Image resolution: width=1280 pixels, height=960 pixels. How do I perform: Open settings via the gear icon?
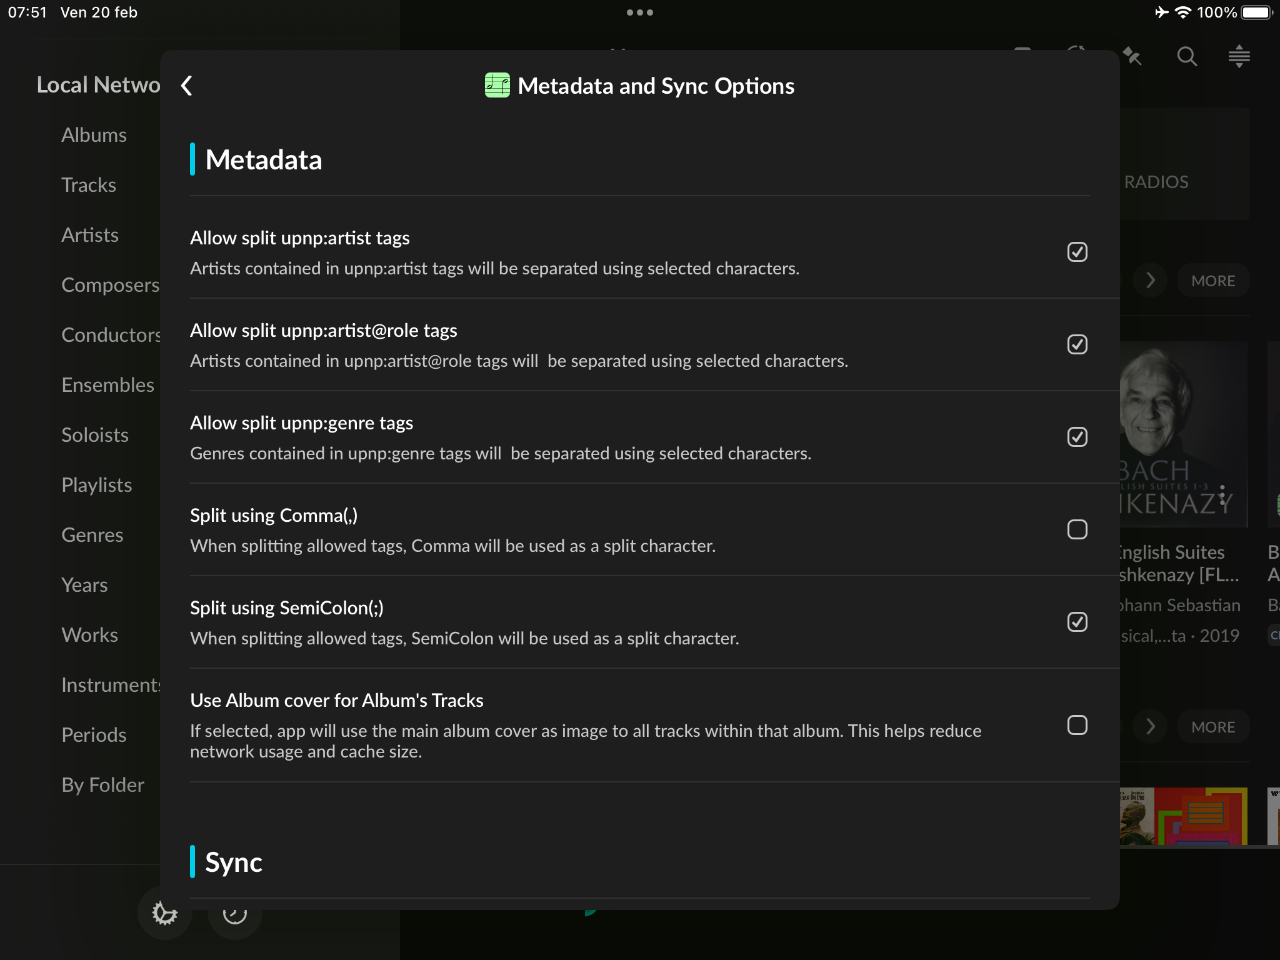[x=165, y=913]
